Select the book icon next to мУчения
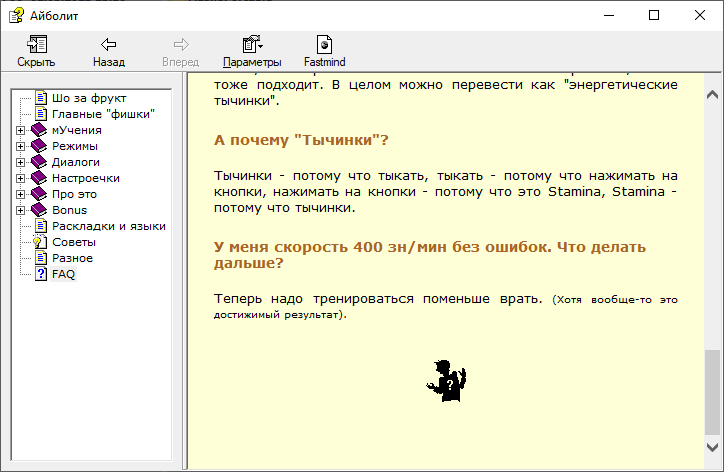This screenshot has width=724, height=472. coord(40,130)
